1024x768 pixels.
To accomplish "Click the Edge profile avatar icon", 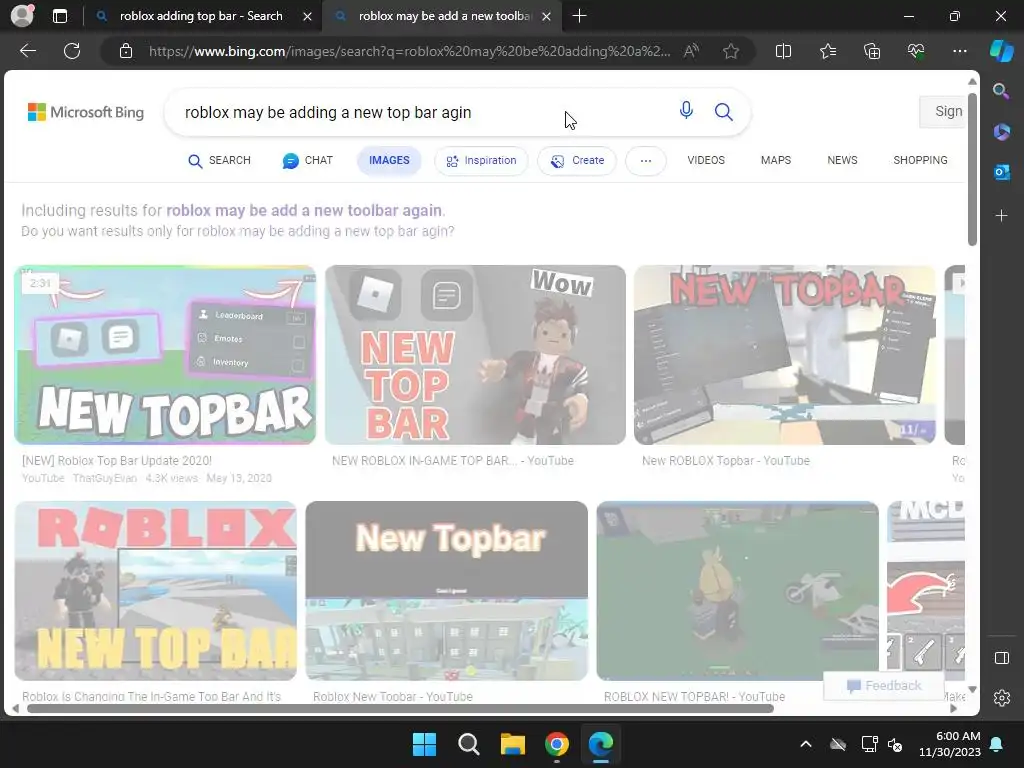I will click(x=22, y=16).
